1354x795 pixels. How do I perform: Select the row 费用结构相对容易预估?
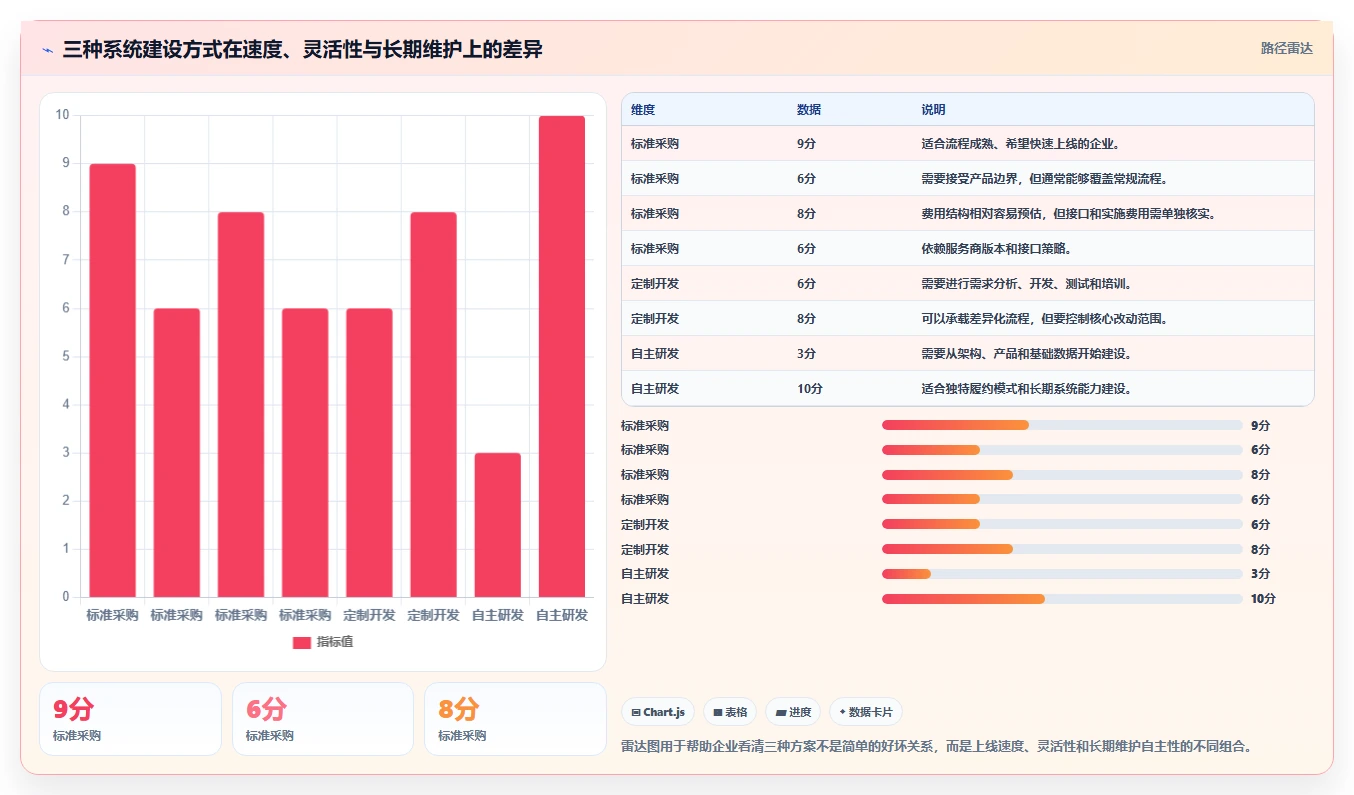click(967, 214)
